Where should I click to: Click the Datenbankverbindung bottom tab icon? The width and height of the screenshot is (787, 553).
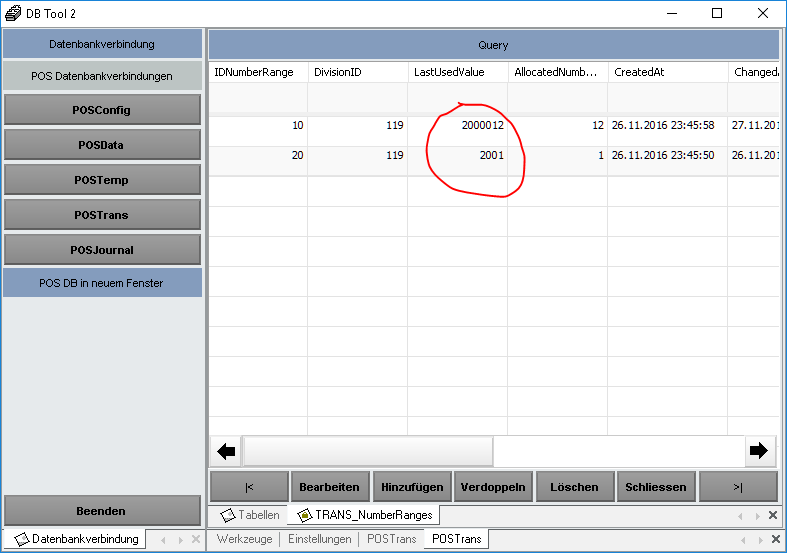[22, 539]
